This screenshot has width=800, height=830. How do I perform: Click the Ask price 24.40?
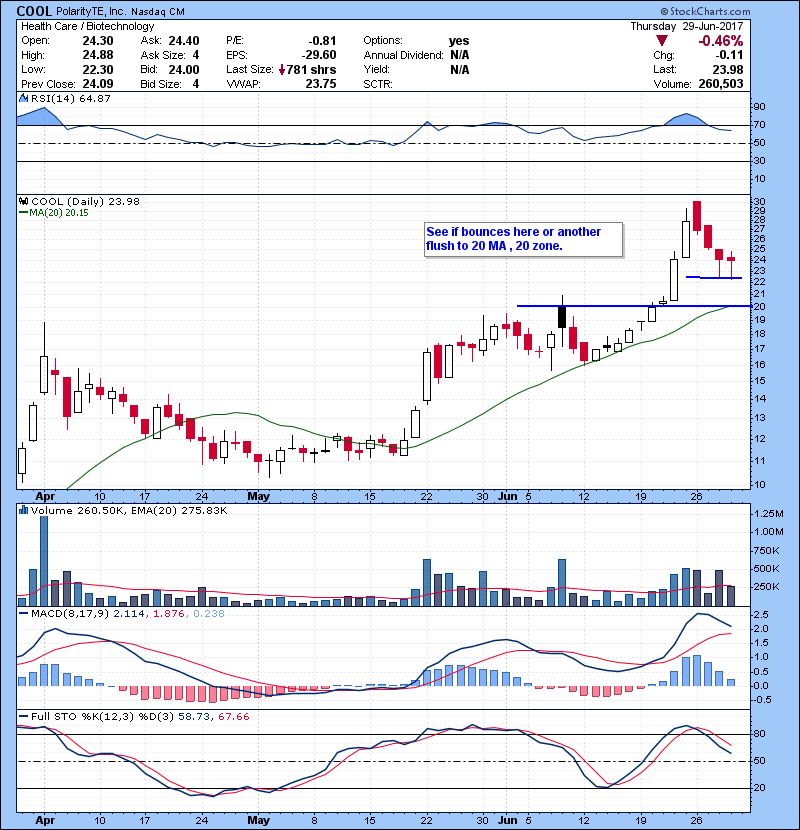(x=184, y=41)
